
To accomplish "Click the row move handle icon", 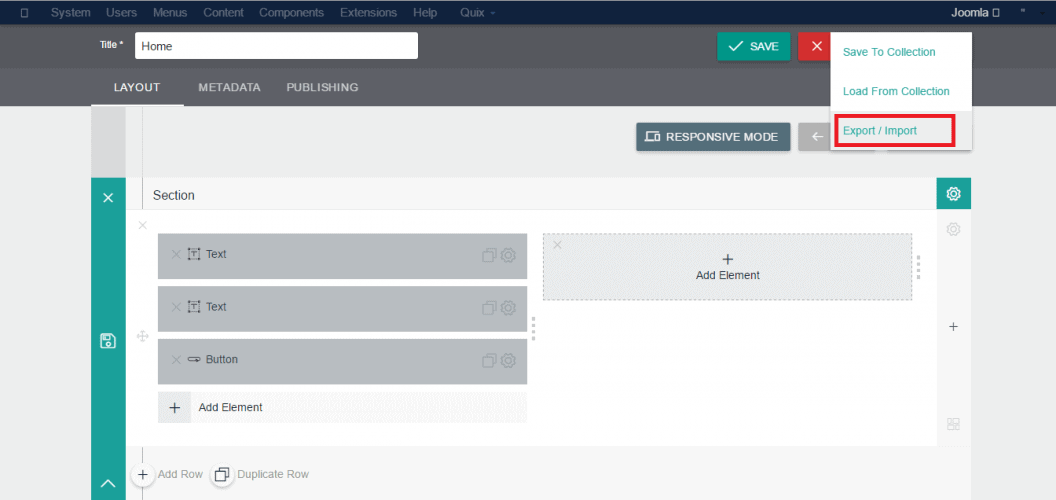I will [142, 338].
